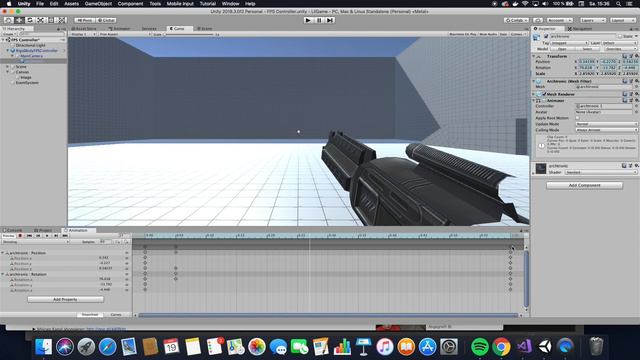Toggle animation recording with the red Record button
This screenshot has width=640, height=360.
click(20, 236)
